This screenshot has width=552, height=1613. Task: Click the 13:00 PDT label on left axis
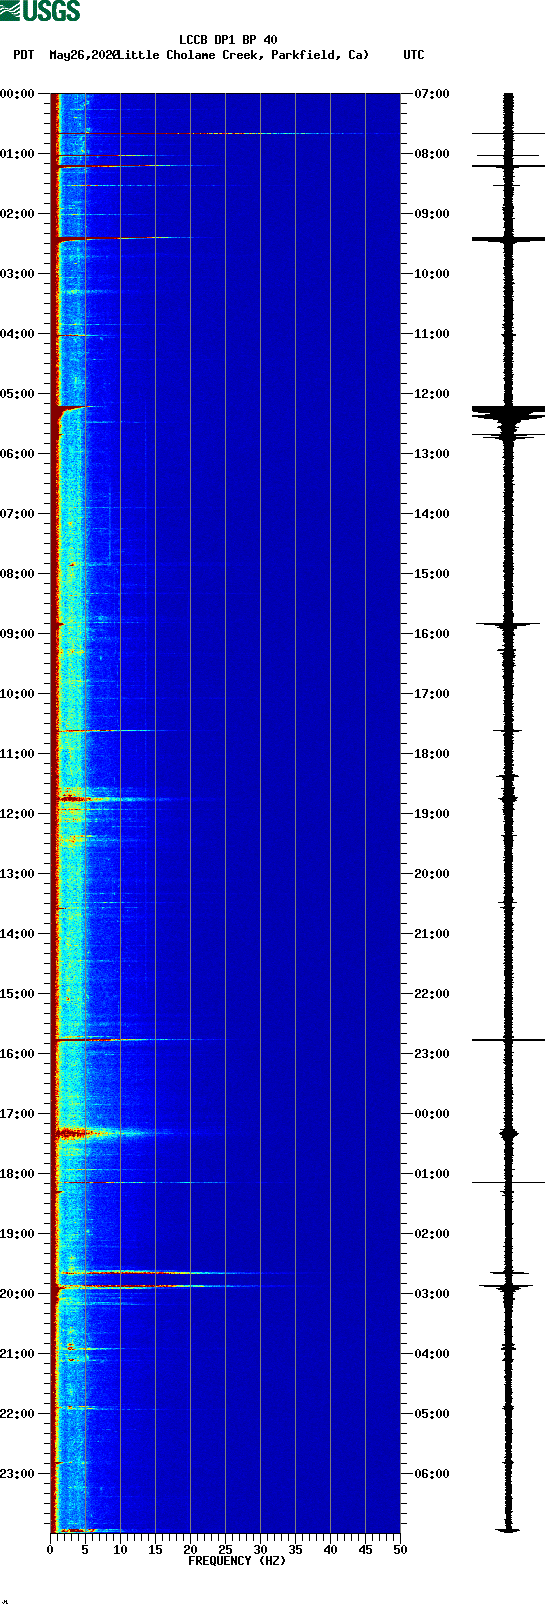pos(18,874)
